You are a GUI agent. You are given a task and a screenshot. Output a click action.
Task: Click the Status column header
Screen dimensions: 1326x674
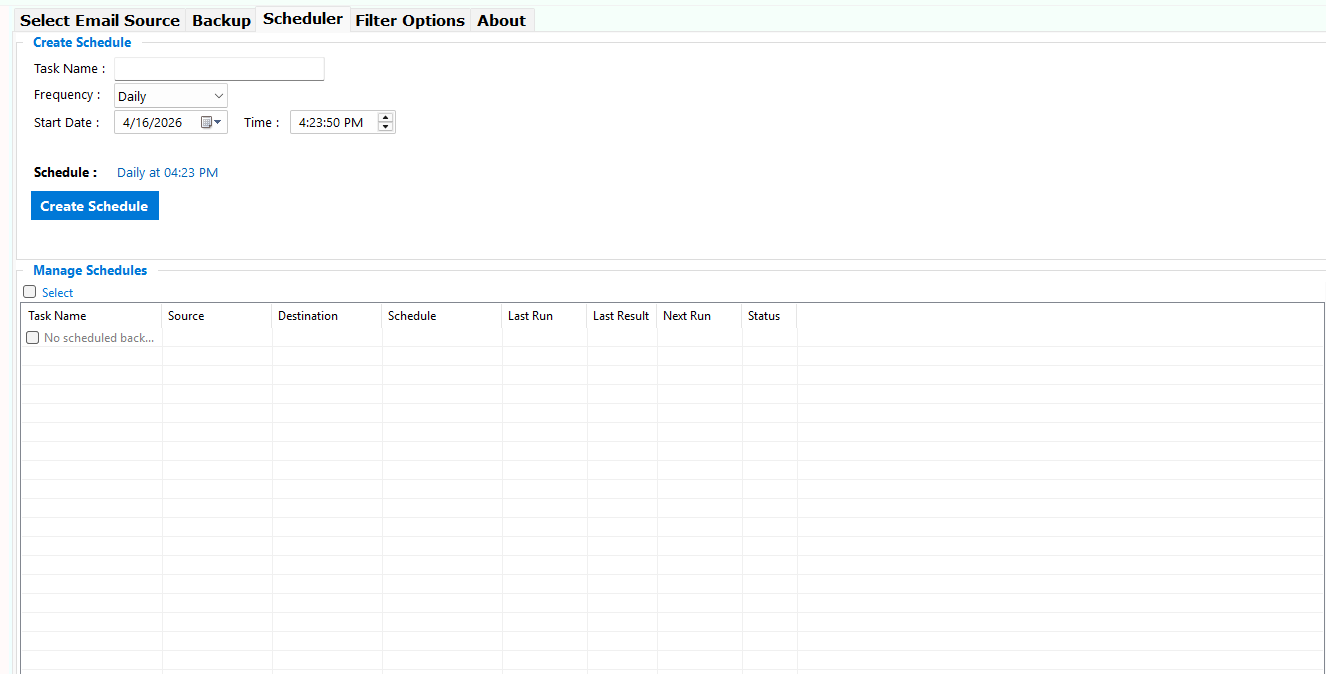click(769, 316)
